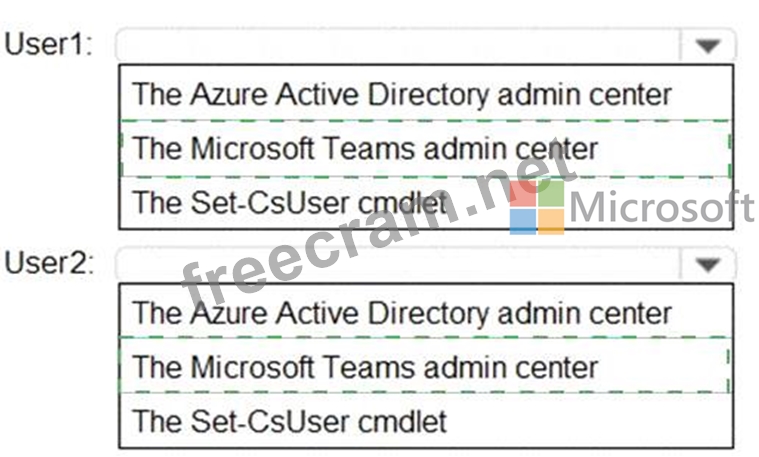Image resolution: width=759 pixels, height=457 pixels.
Task: Select Azure Active Directory admin center for User2
Action: (402, 313)
